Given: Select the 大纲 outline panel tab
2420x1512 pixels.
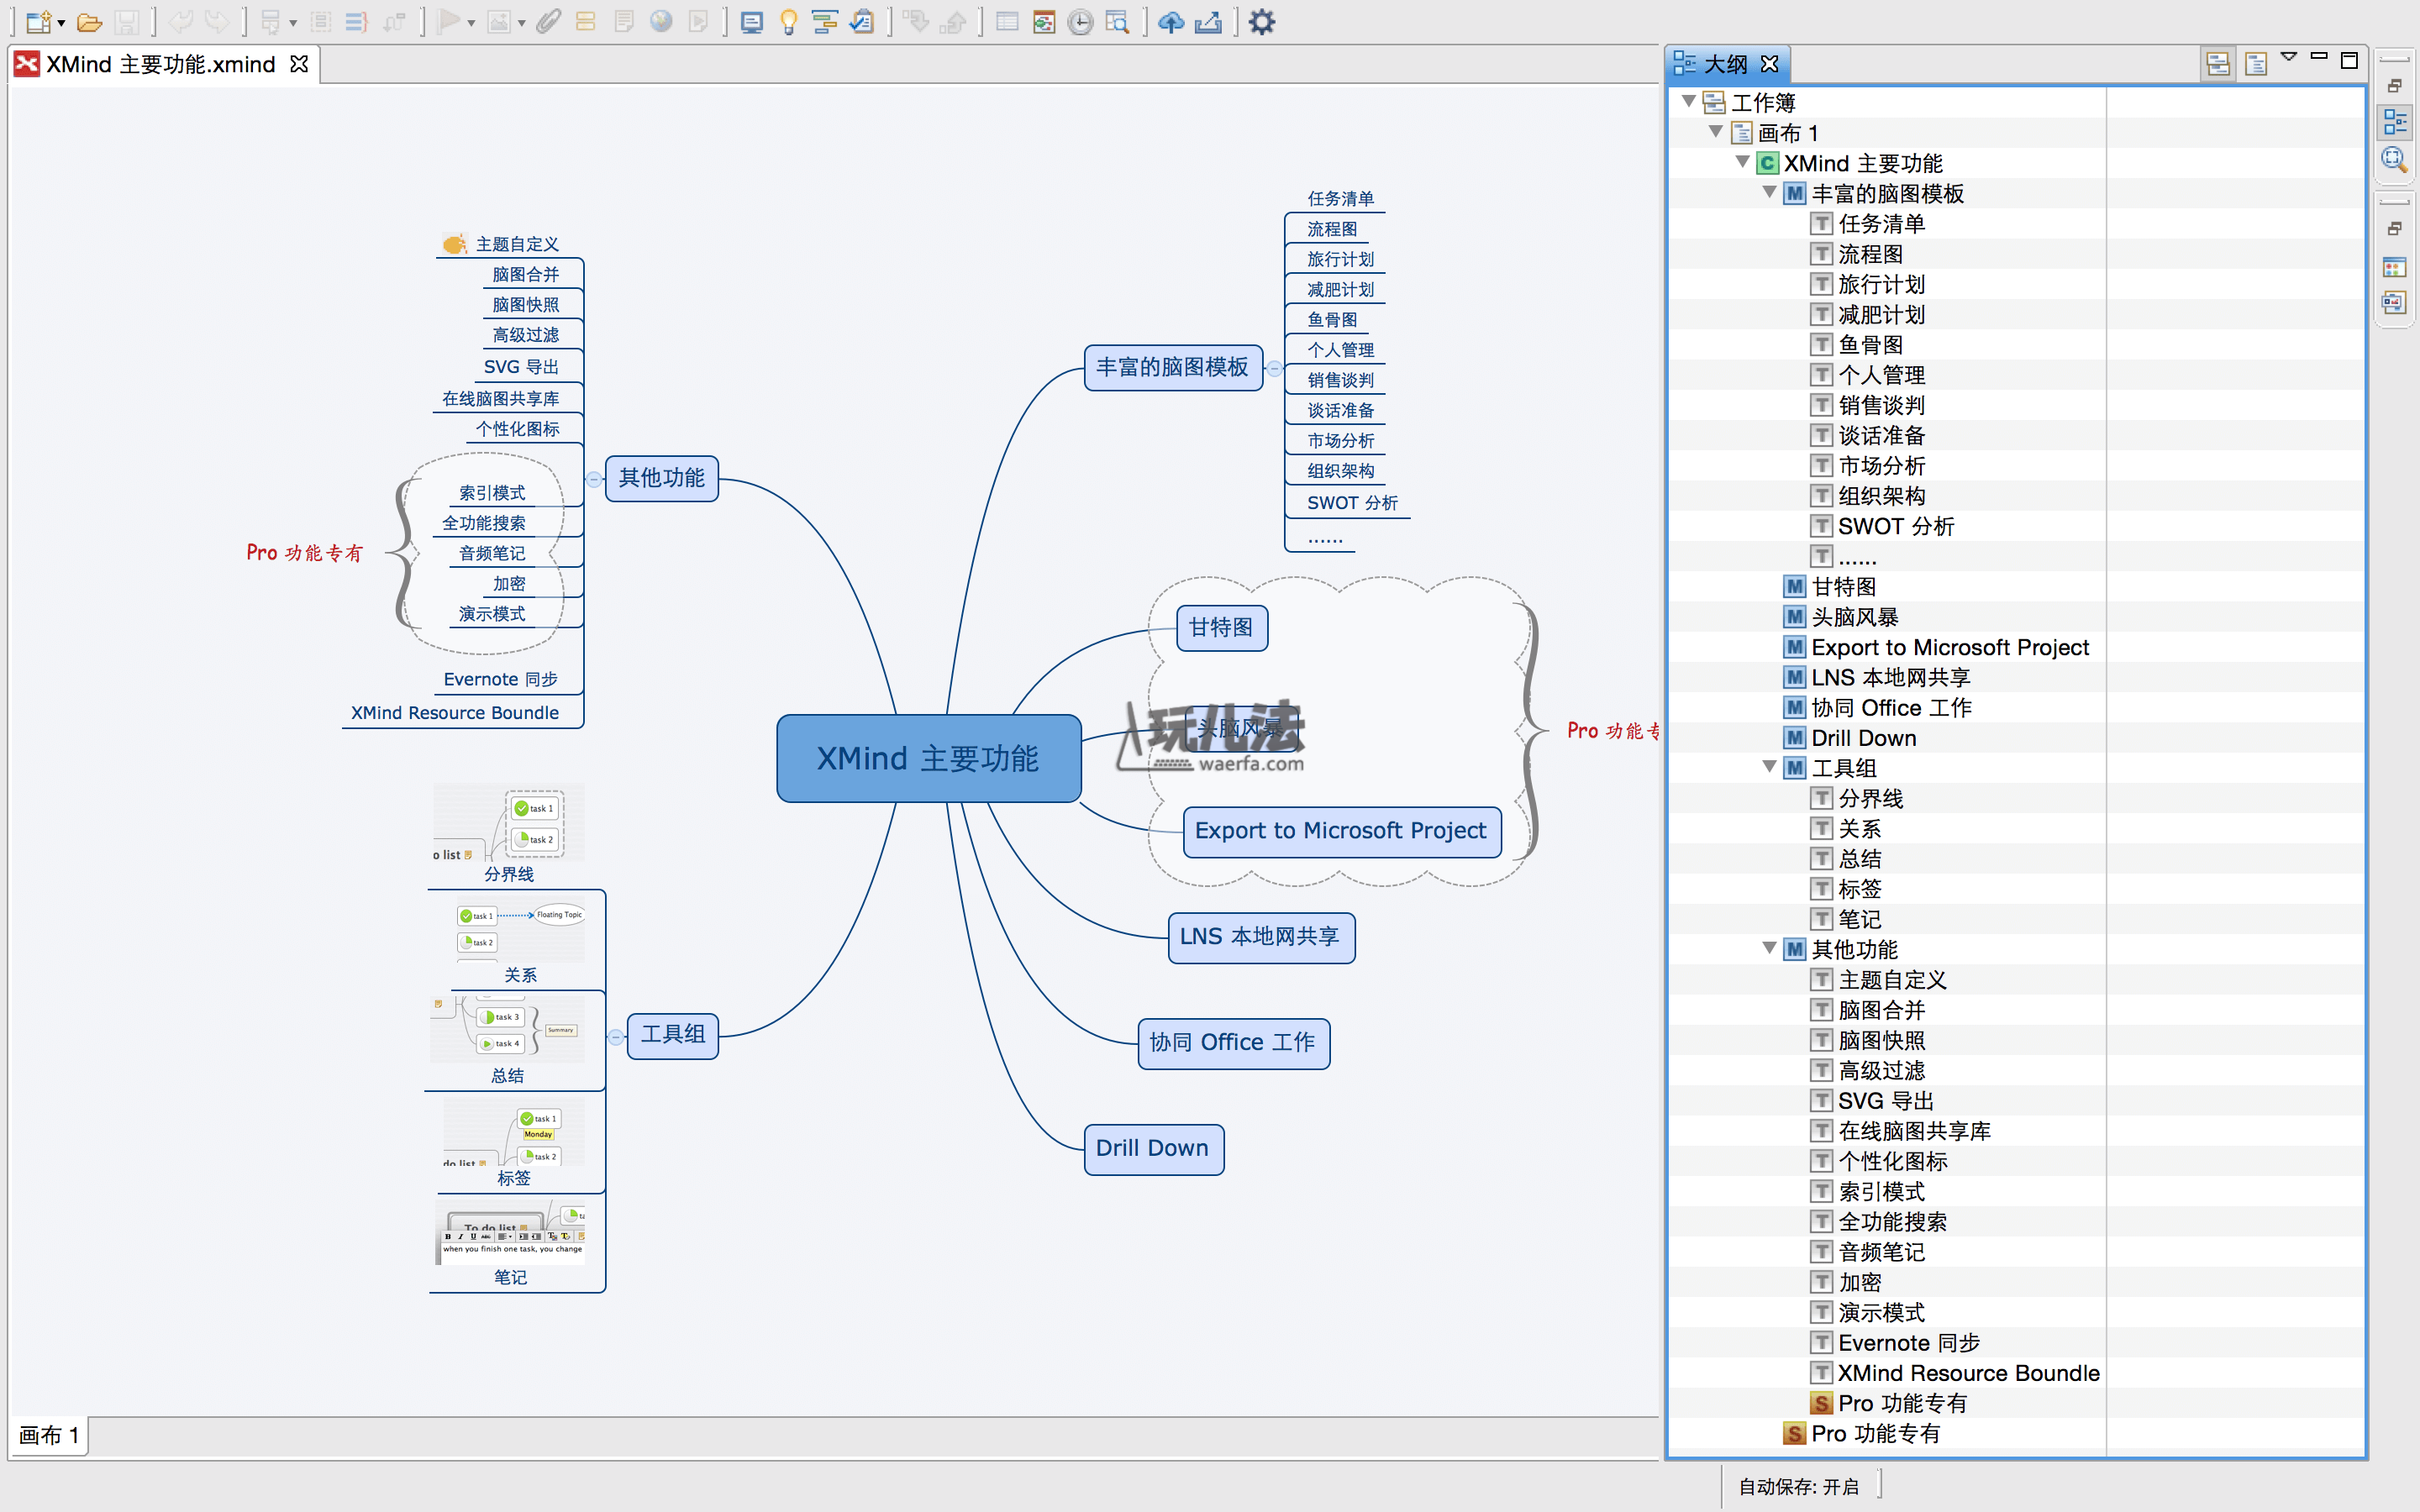Looking at the screenshot, I should click(x=1727, y=64).
